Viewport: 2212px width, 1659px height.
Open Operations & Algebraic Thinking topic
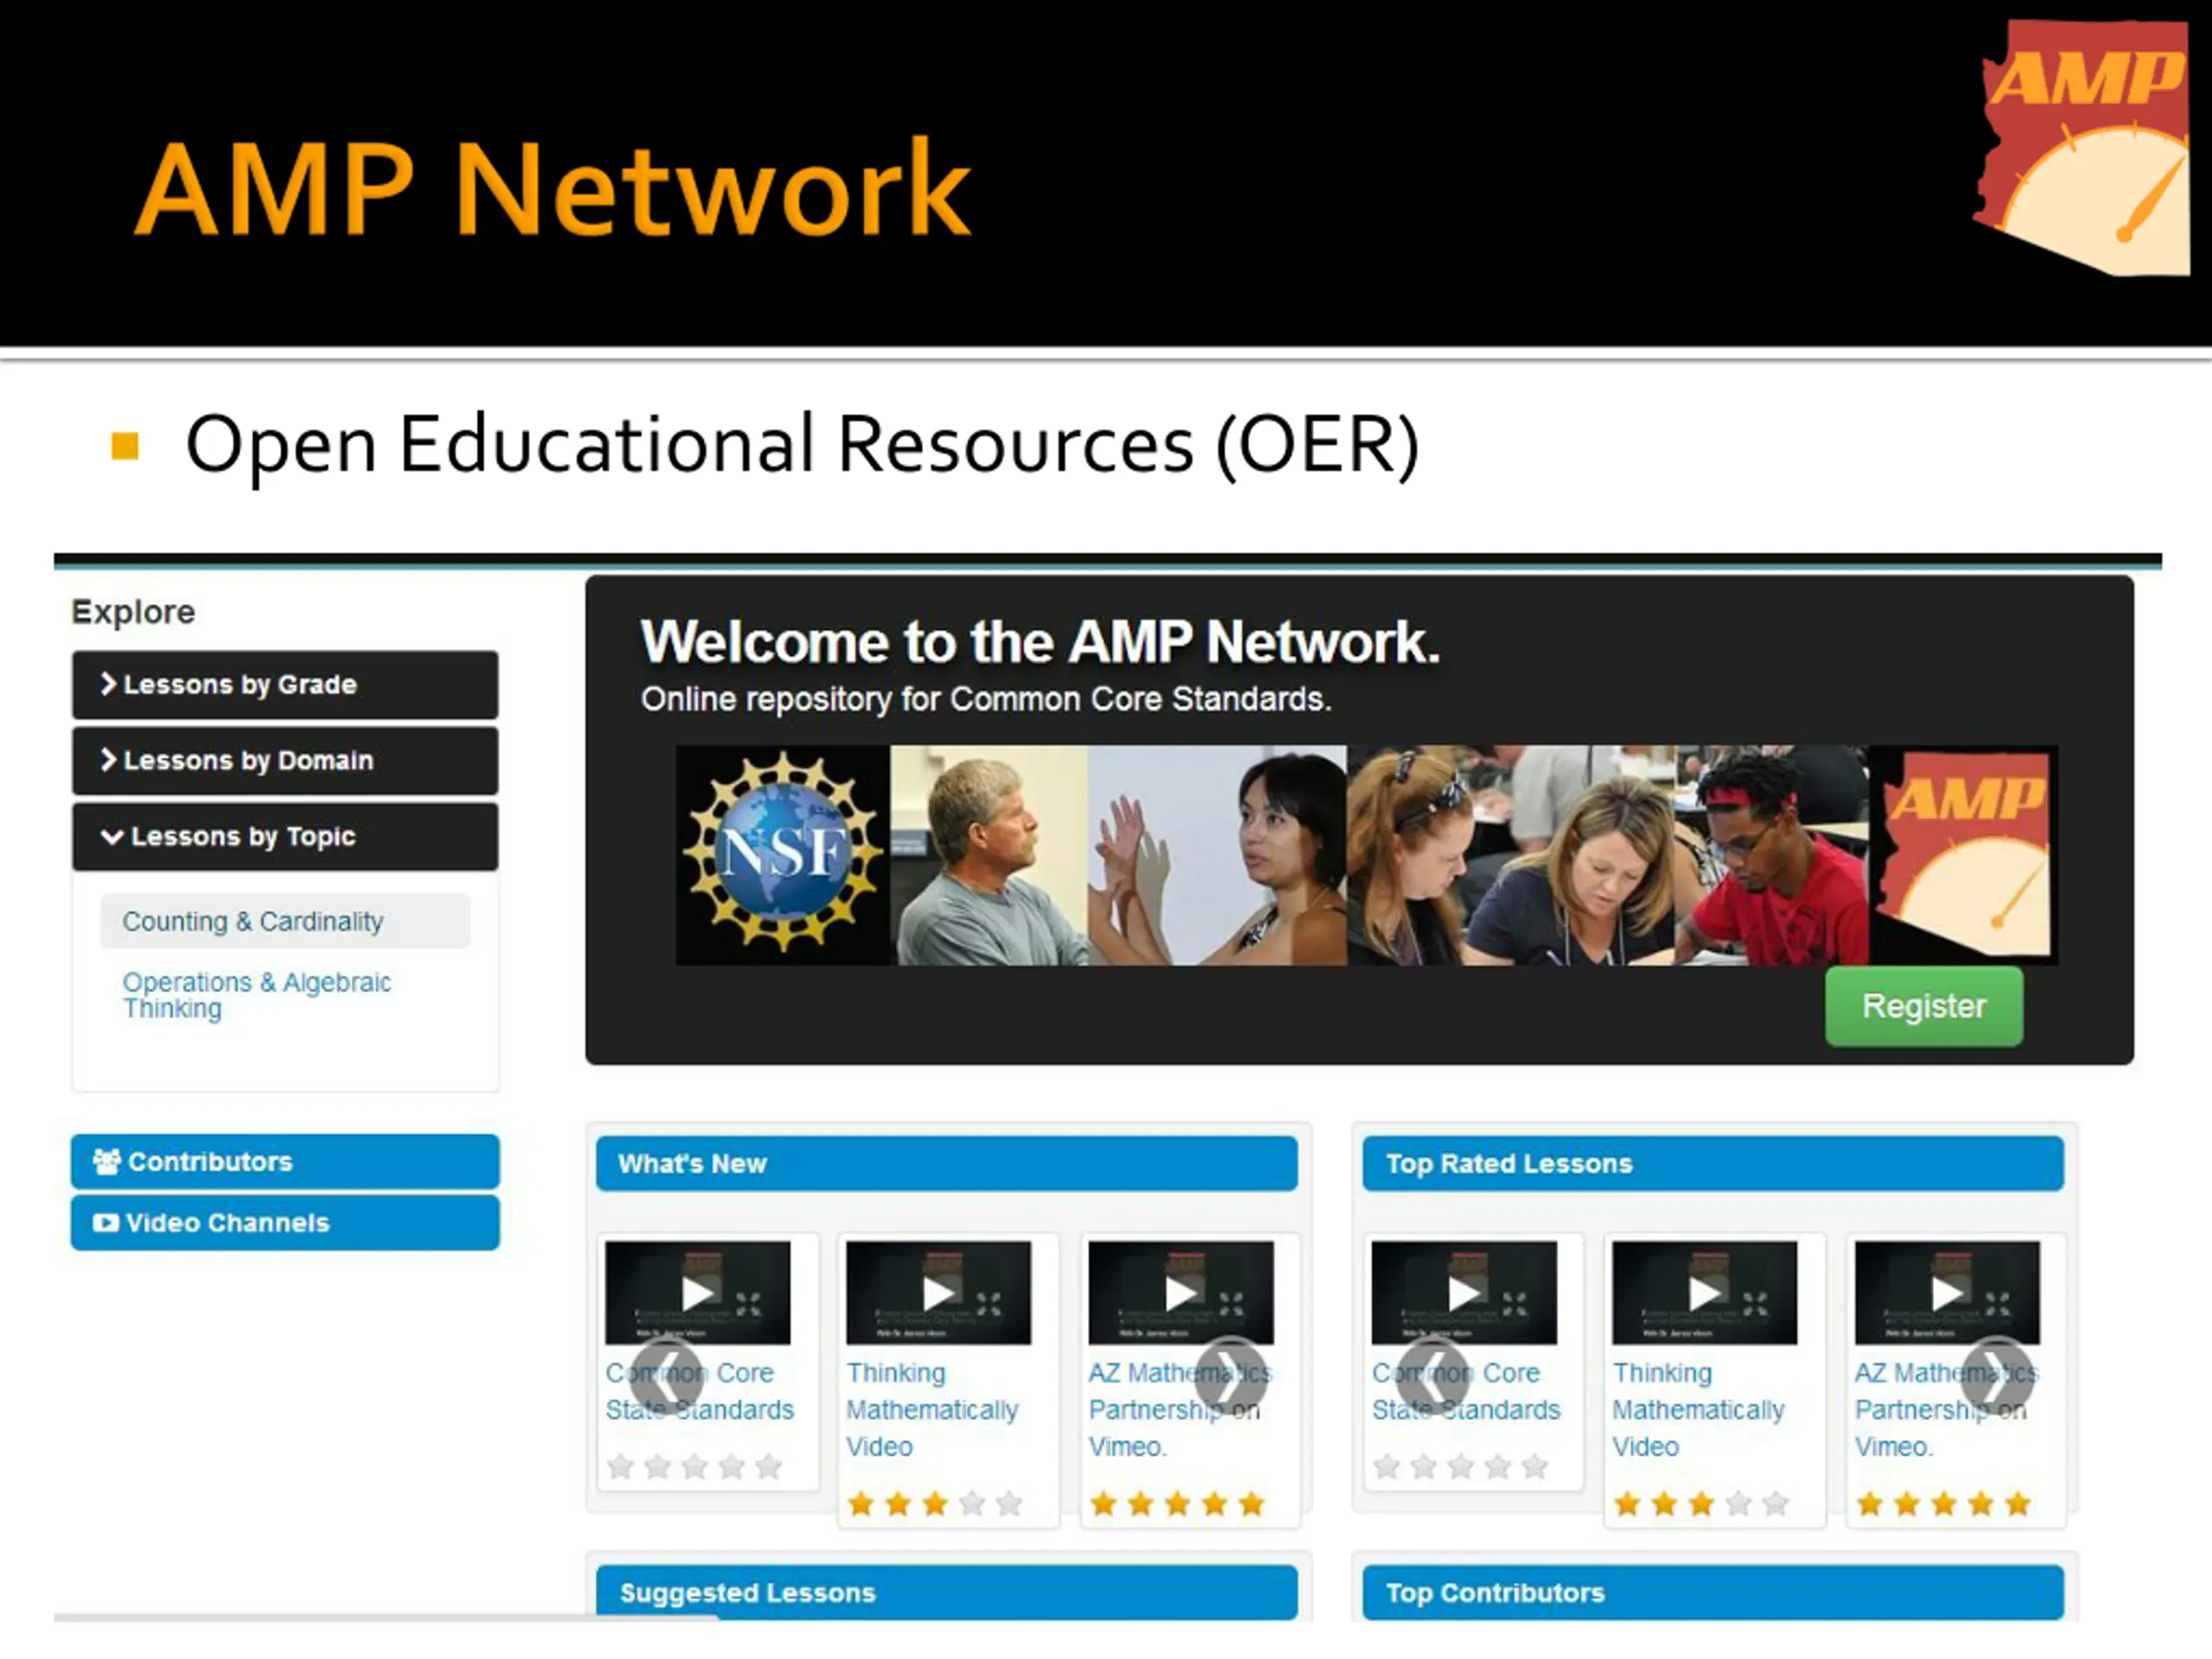point(256,995)
